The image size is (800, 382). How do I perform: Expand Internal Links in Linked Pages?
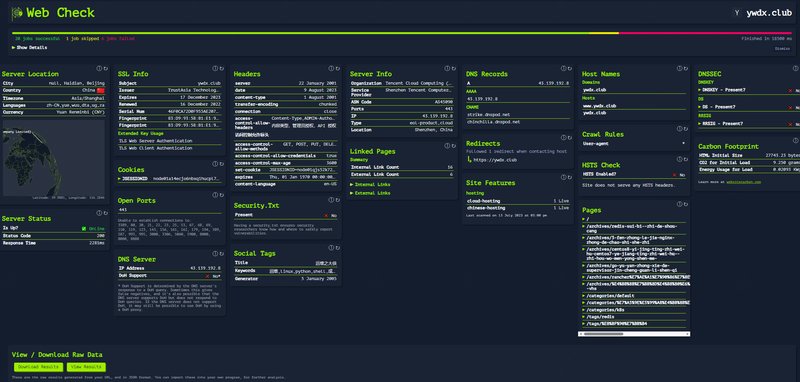pos(370,184)
